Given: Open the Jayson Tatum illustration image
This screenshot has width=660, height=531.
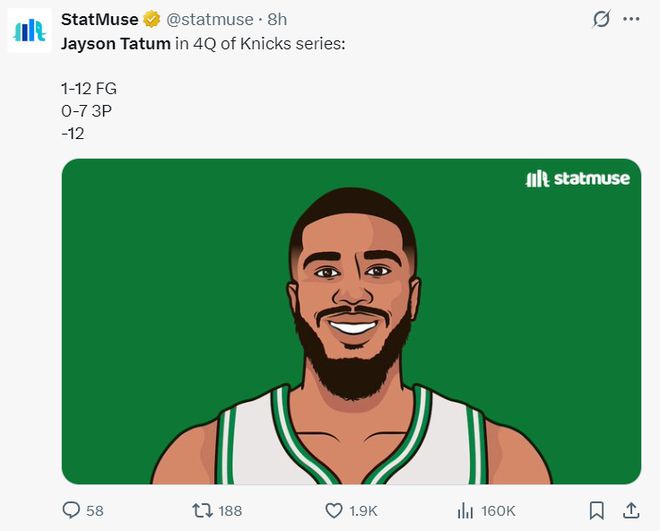Looking at the screenshot, I should 351,321.
